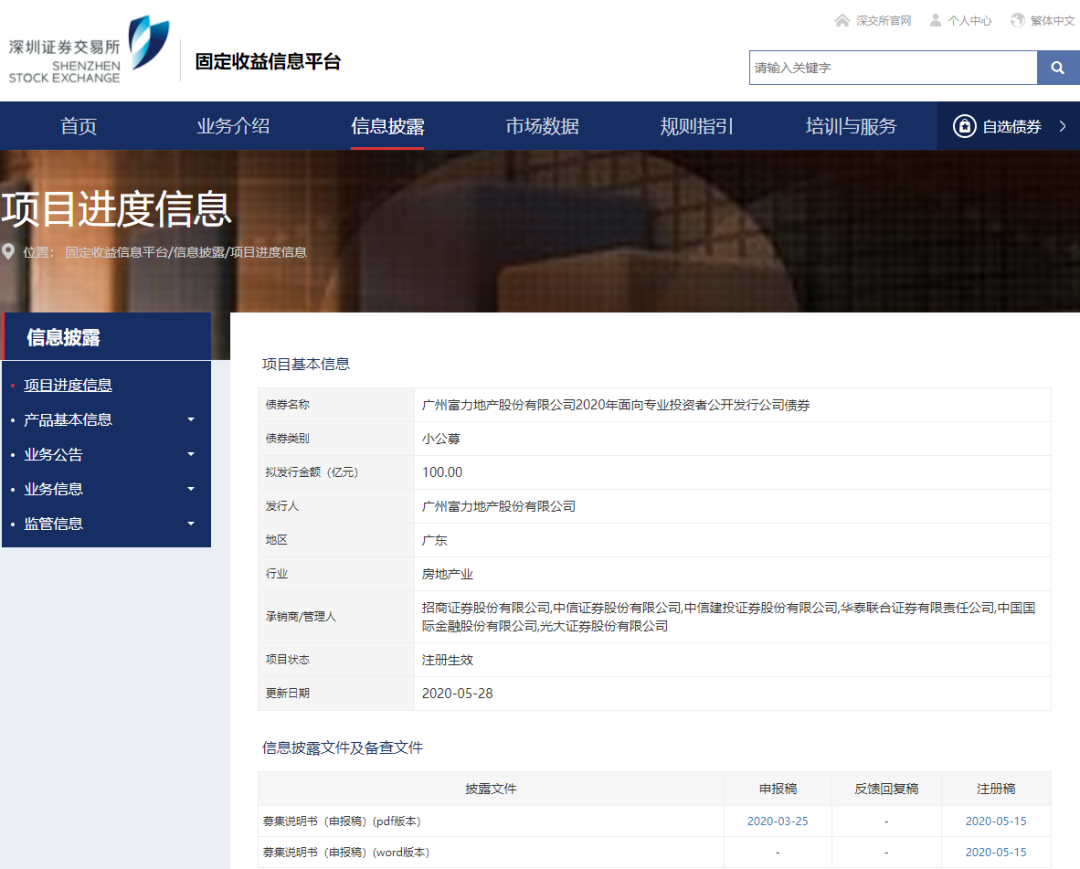This screenshot has width=1080, height=869.
Task: Click the Shenzhen Stock Exchange logo
Action: 89,50
